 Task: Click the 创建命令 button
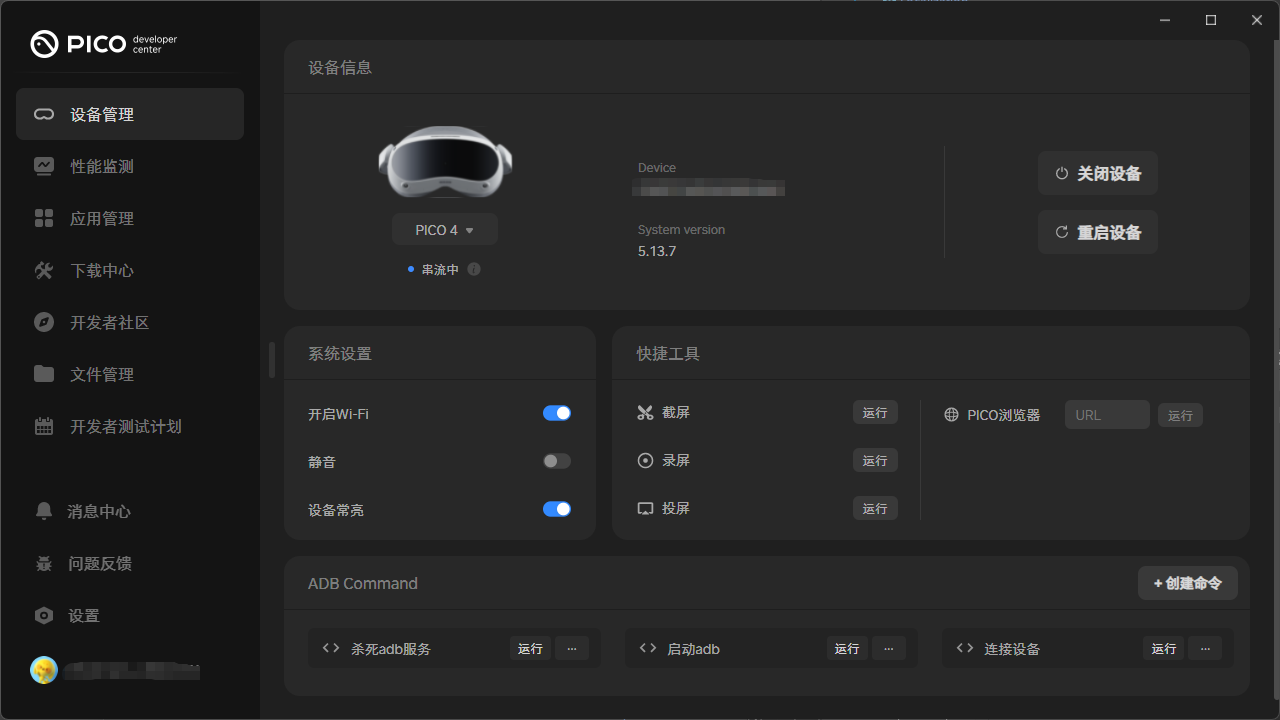tap(1188, 583)
